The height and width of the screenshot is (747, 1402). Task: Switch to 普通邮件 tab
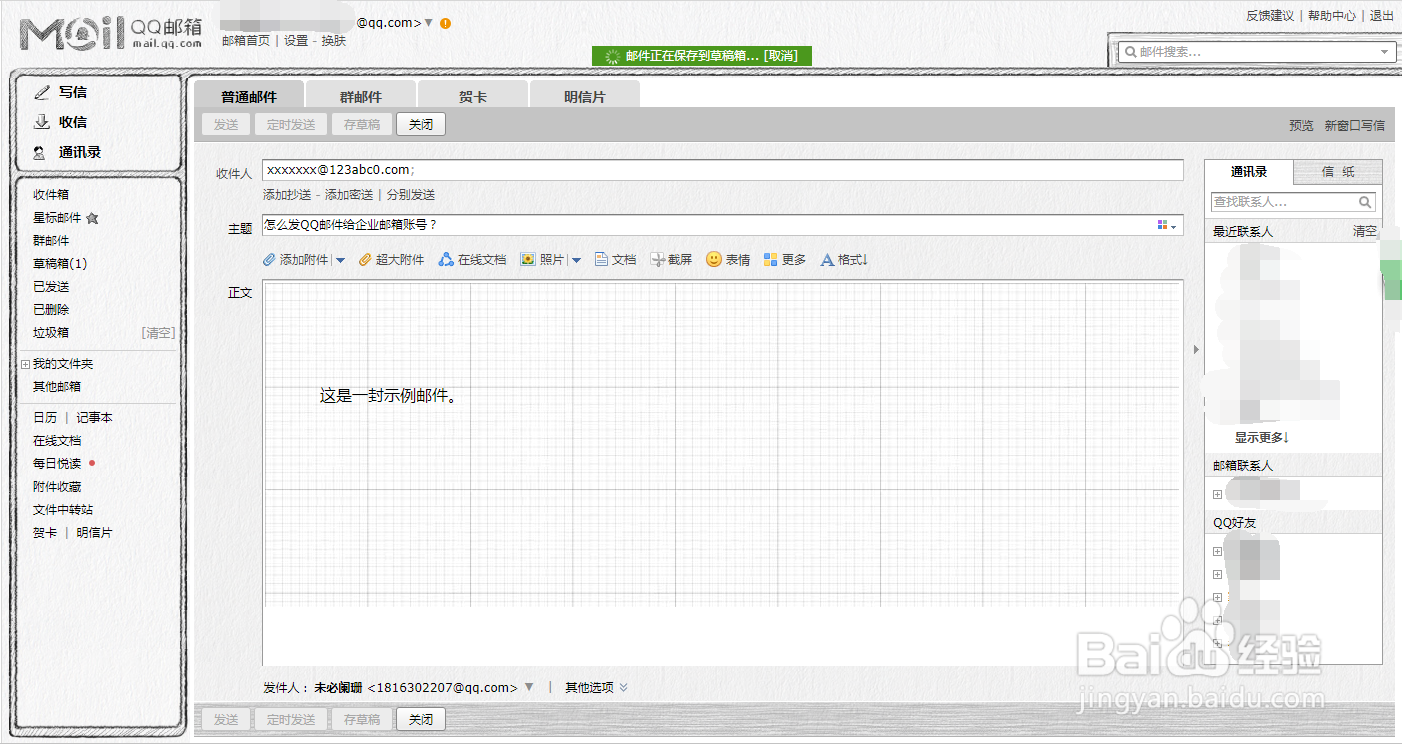(248, 95)
